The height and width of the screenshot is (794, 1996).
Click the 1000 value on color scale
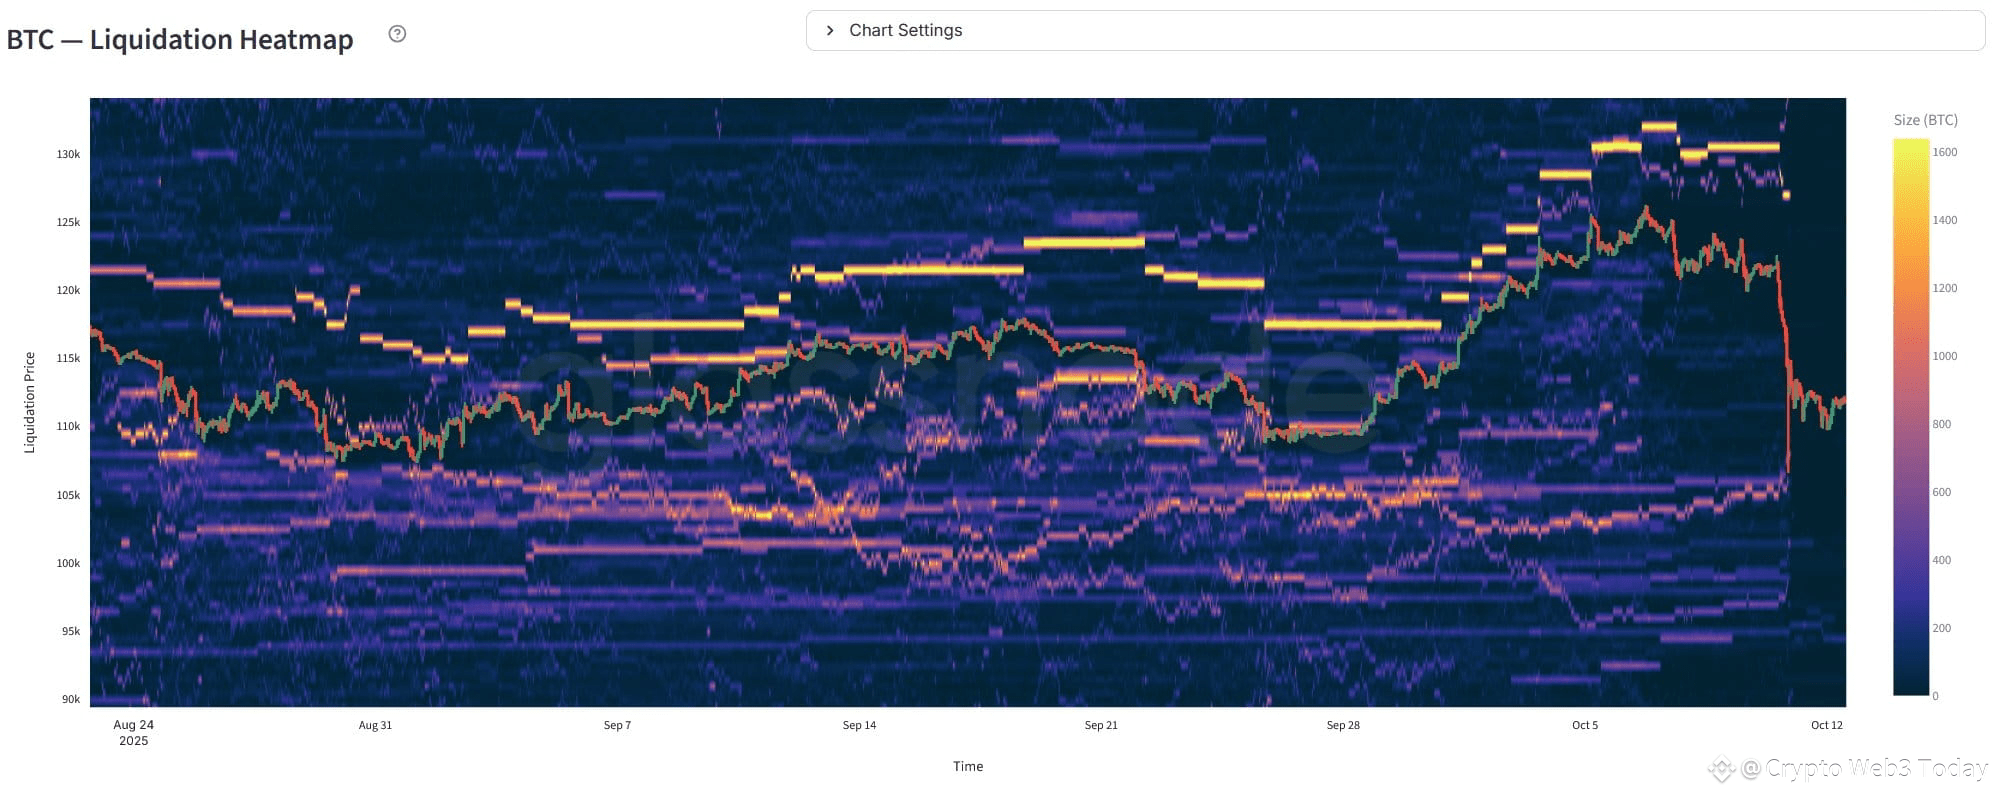(1944, 356)
